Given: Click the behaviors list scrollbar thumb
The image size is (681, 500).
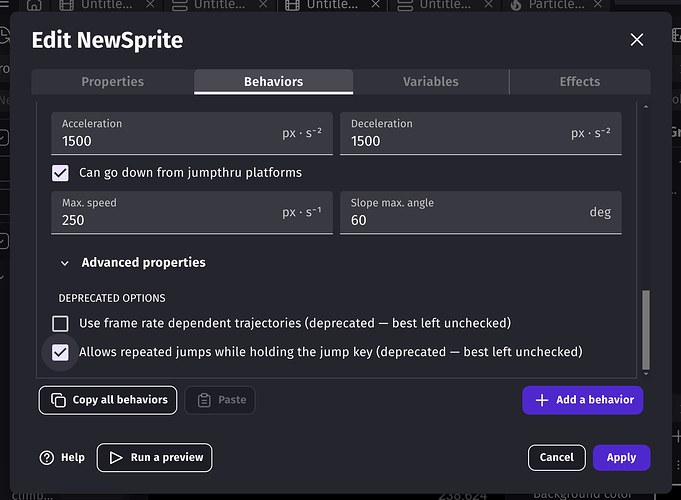Looking at the screenshot, I should pyautogui.click(x=646, y=330).
